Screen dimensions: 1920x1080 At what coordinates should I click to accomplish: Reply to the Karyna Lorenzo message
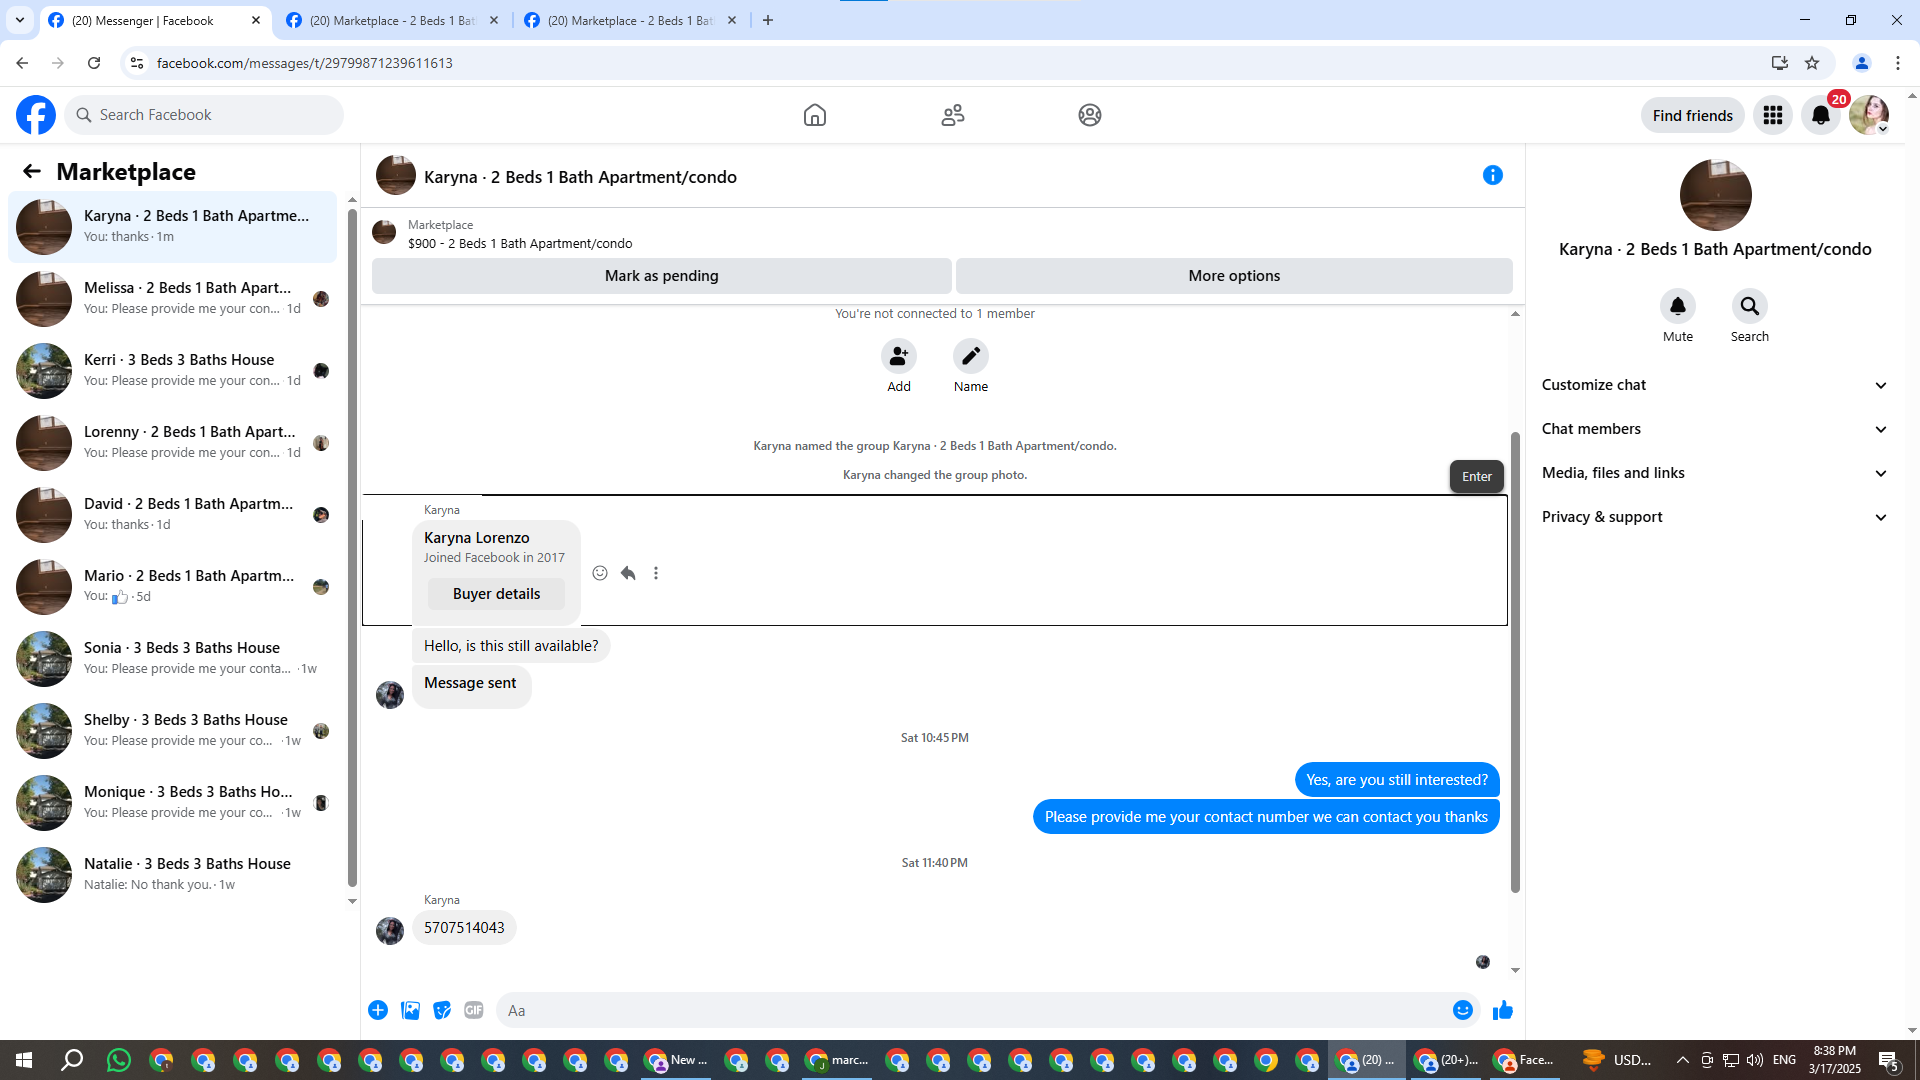(x=628, y=573)
